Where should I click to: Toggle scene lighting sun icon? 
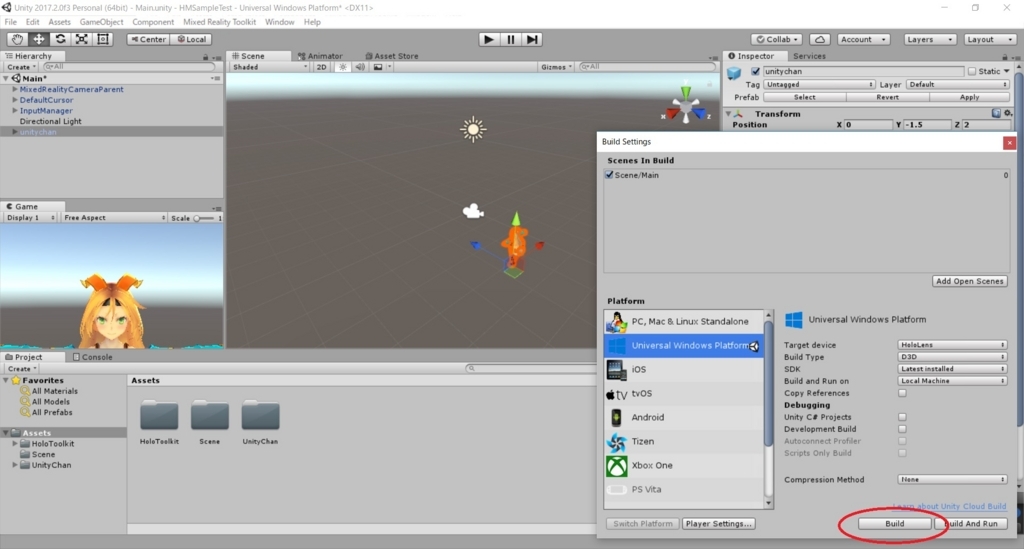click(x=342, y=67)
